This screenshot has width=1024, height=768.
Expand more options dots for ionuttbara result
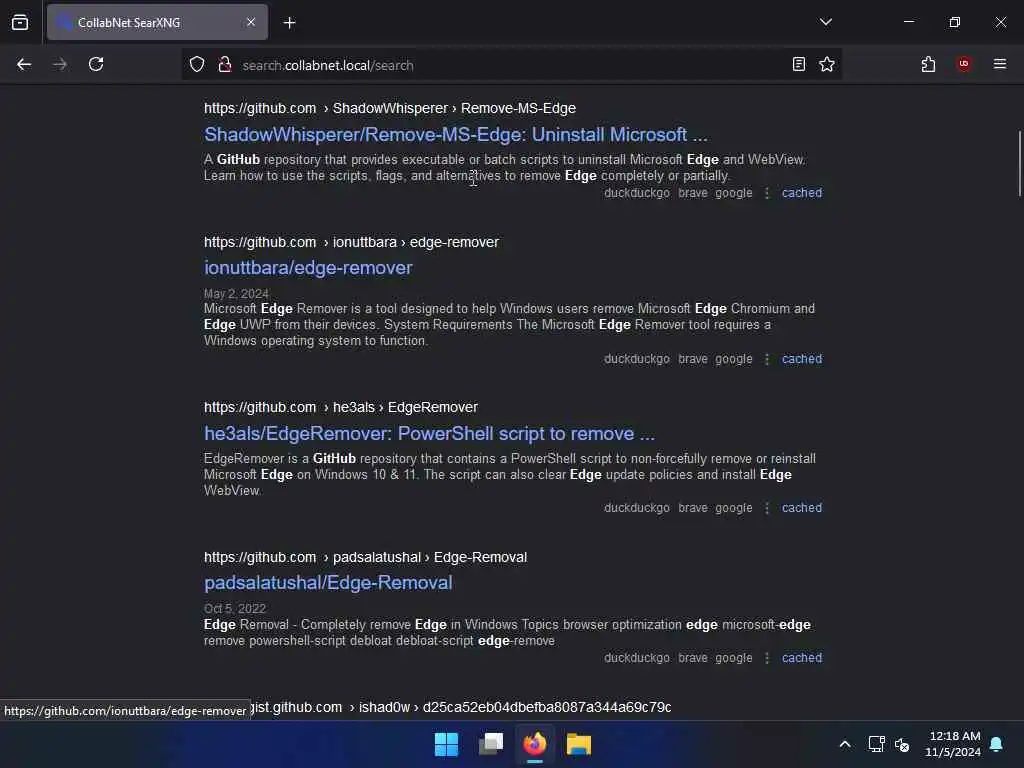[x=767, y=359]
